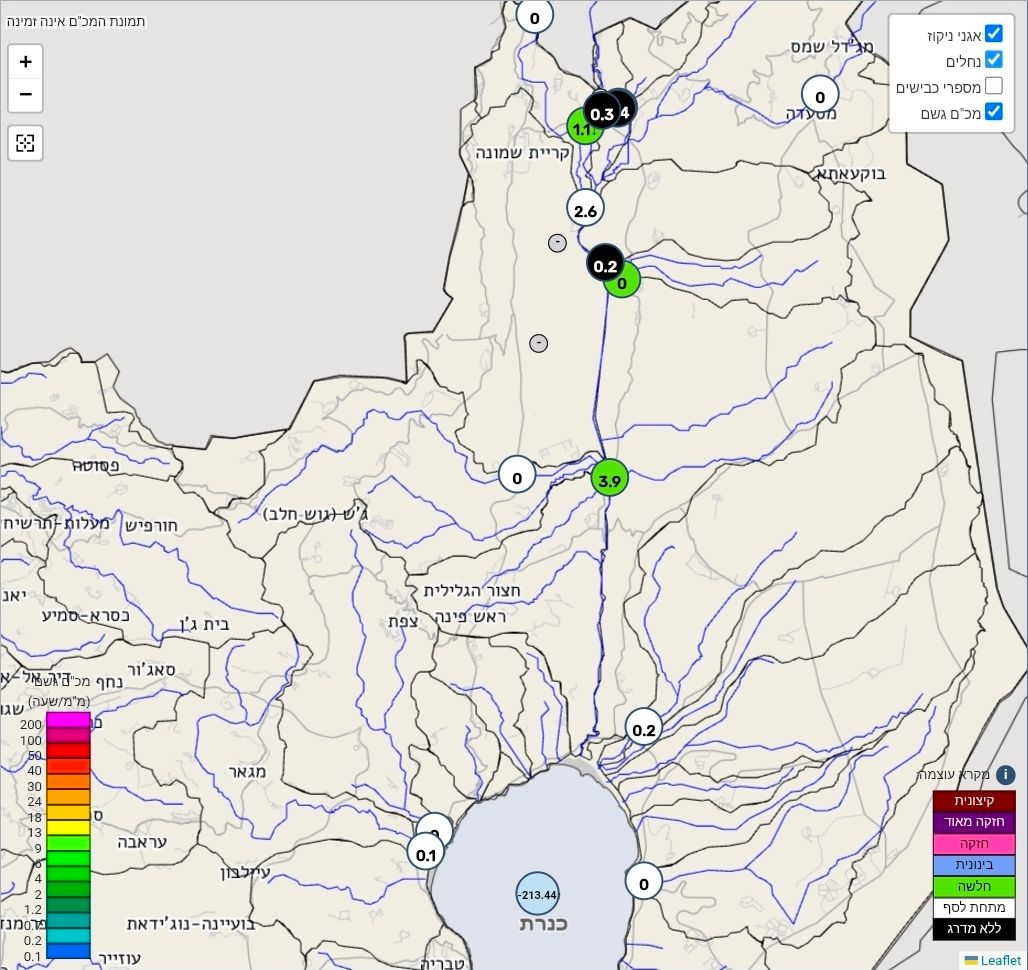Select the green 1.1 marker near קריית שמונה

pyautogui.click(x=581, y=130)
